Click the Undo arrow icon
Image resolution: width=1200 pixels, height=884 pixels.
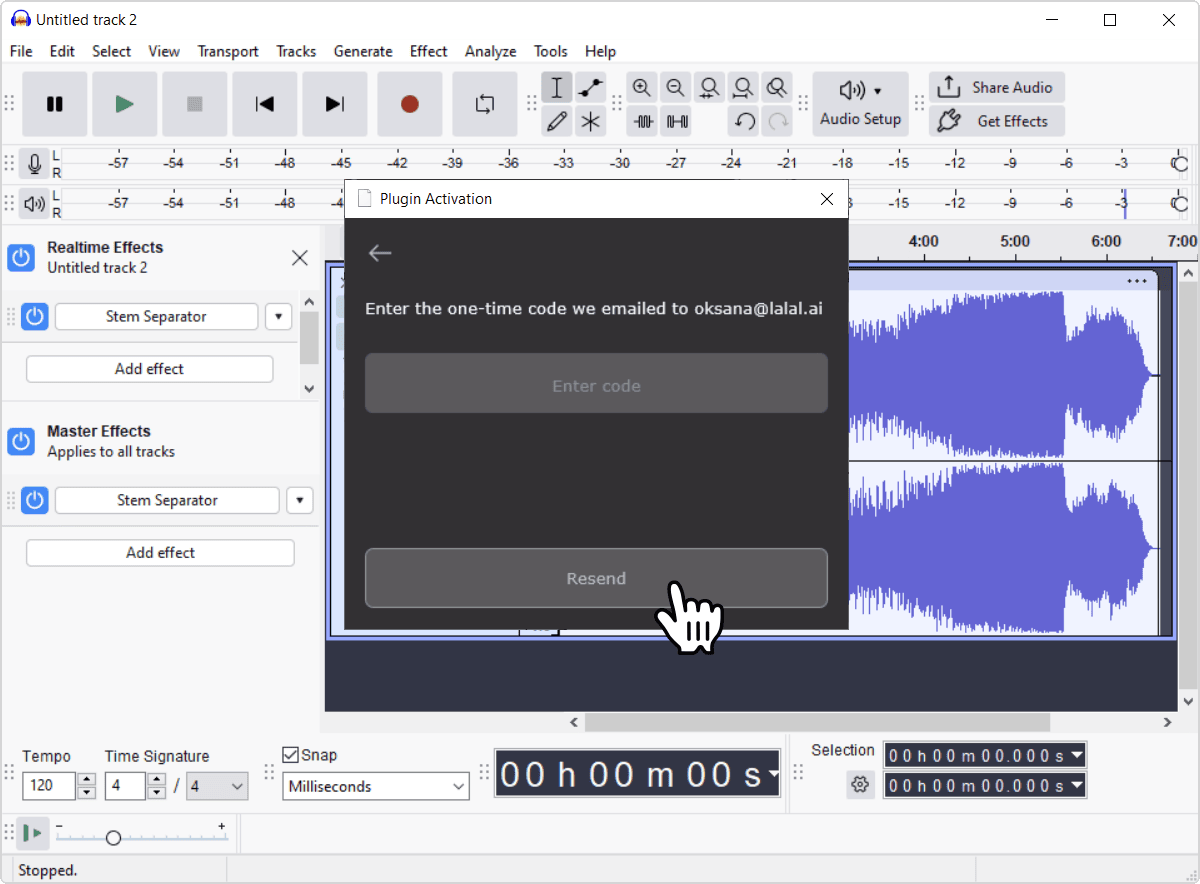[x=743, y=122]
